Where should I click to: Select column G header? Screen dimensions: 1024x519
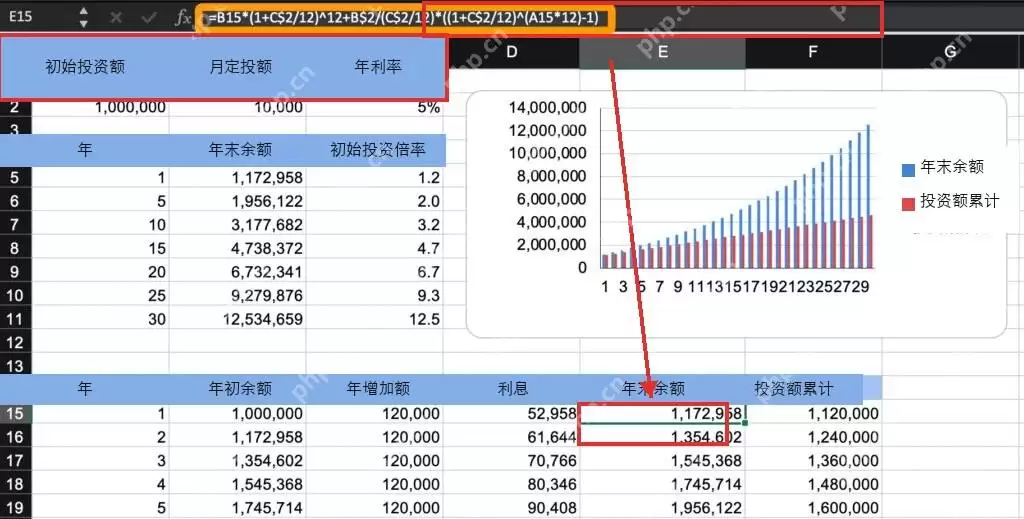pyautogui.click(x=951, y=52)
